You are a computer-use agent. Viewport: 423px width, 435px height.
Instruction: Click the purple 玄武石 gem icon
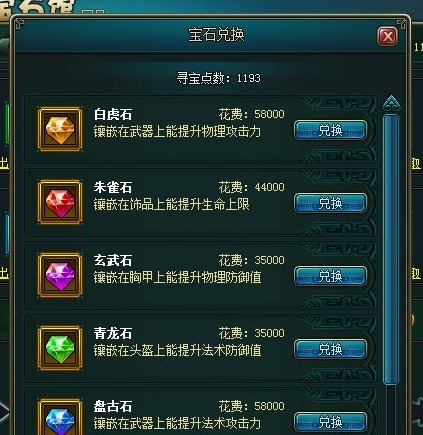[x=60, y=275]
